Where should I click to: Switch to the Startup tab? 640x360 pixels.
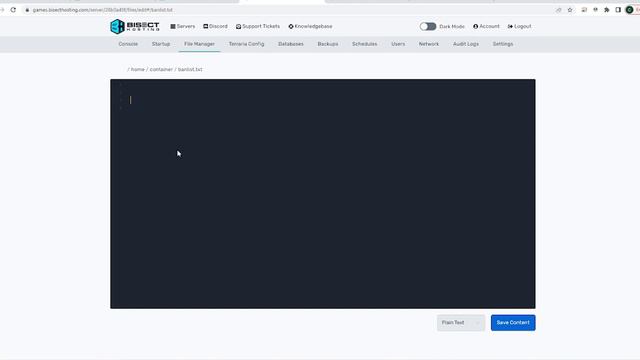click(x=161, y=44)
